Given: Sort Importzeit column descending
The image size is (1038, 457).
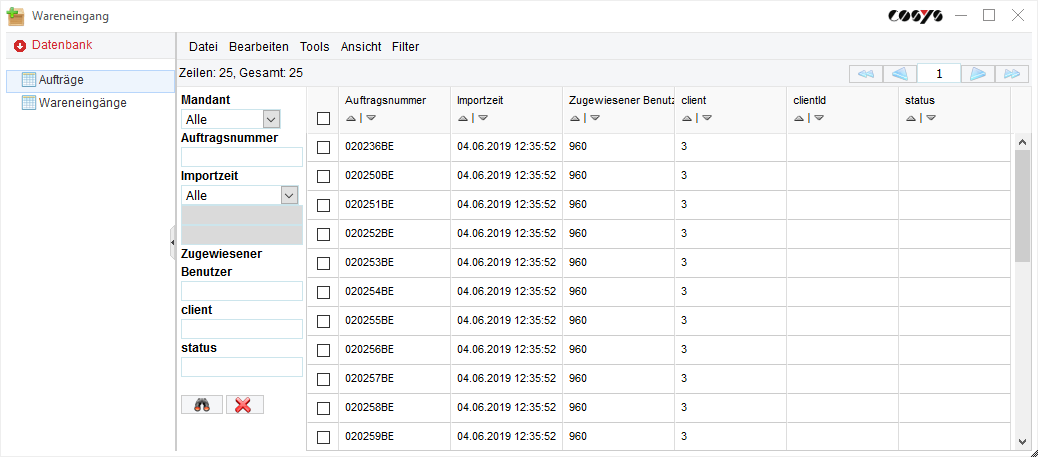Looking at the screenshot, I should 483,118.
